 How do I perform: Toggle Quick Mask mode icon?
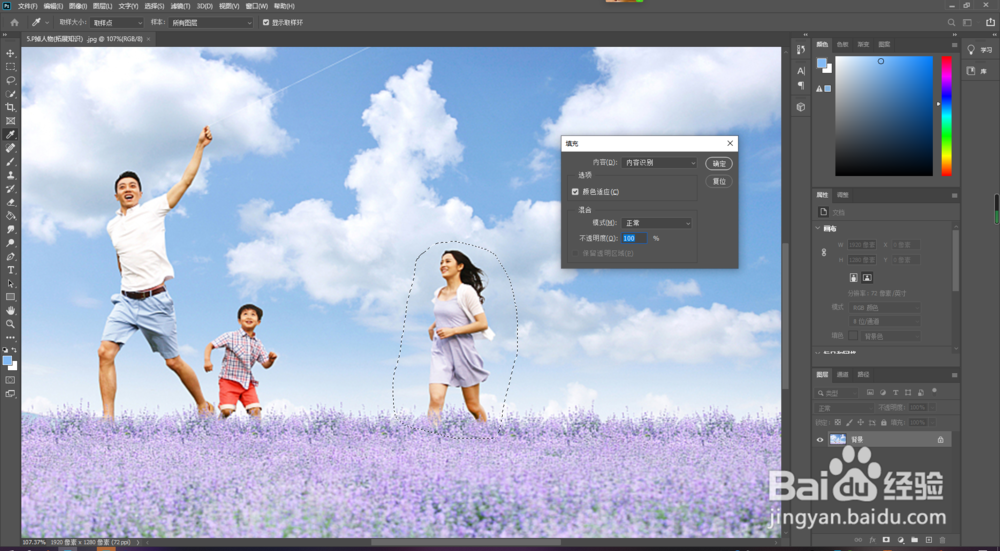pos(10,380)
